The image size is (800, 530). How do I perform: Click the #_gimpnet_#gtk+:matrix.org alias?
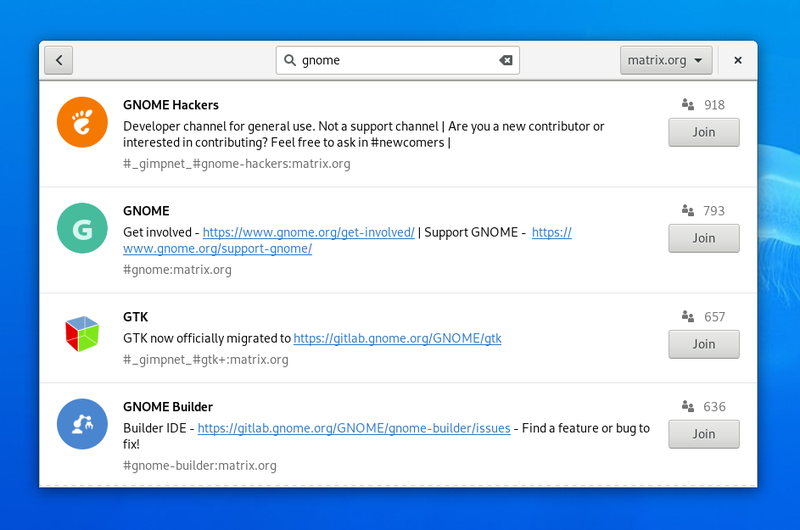pyautogui.click(x=206, y=360)
